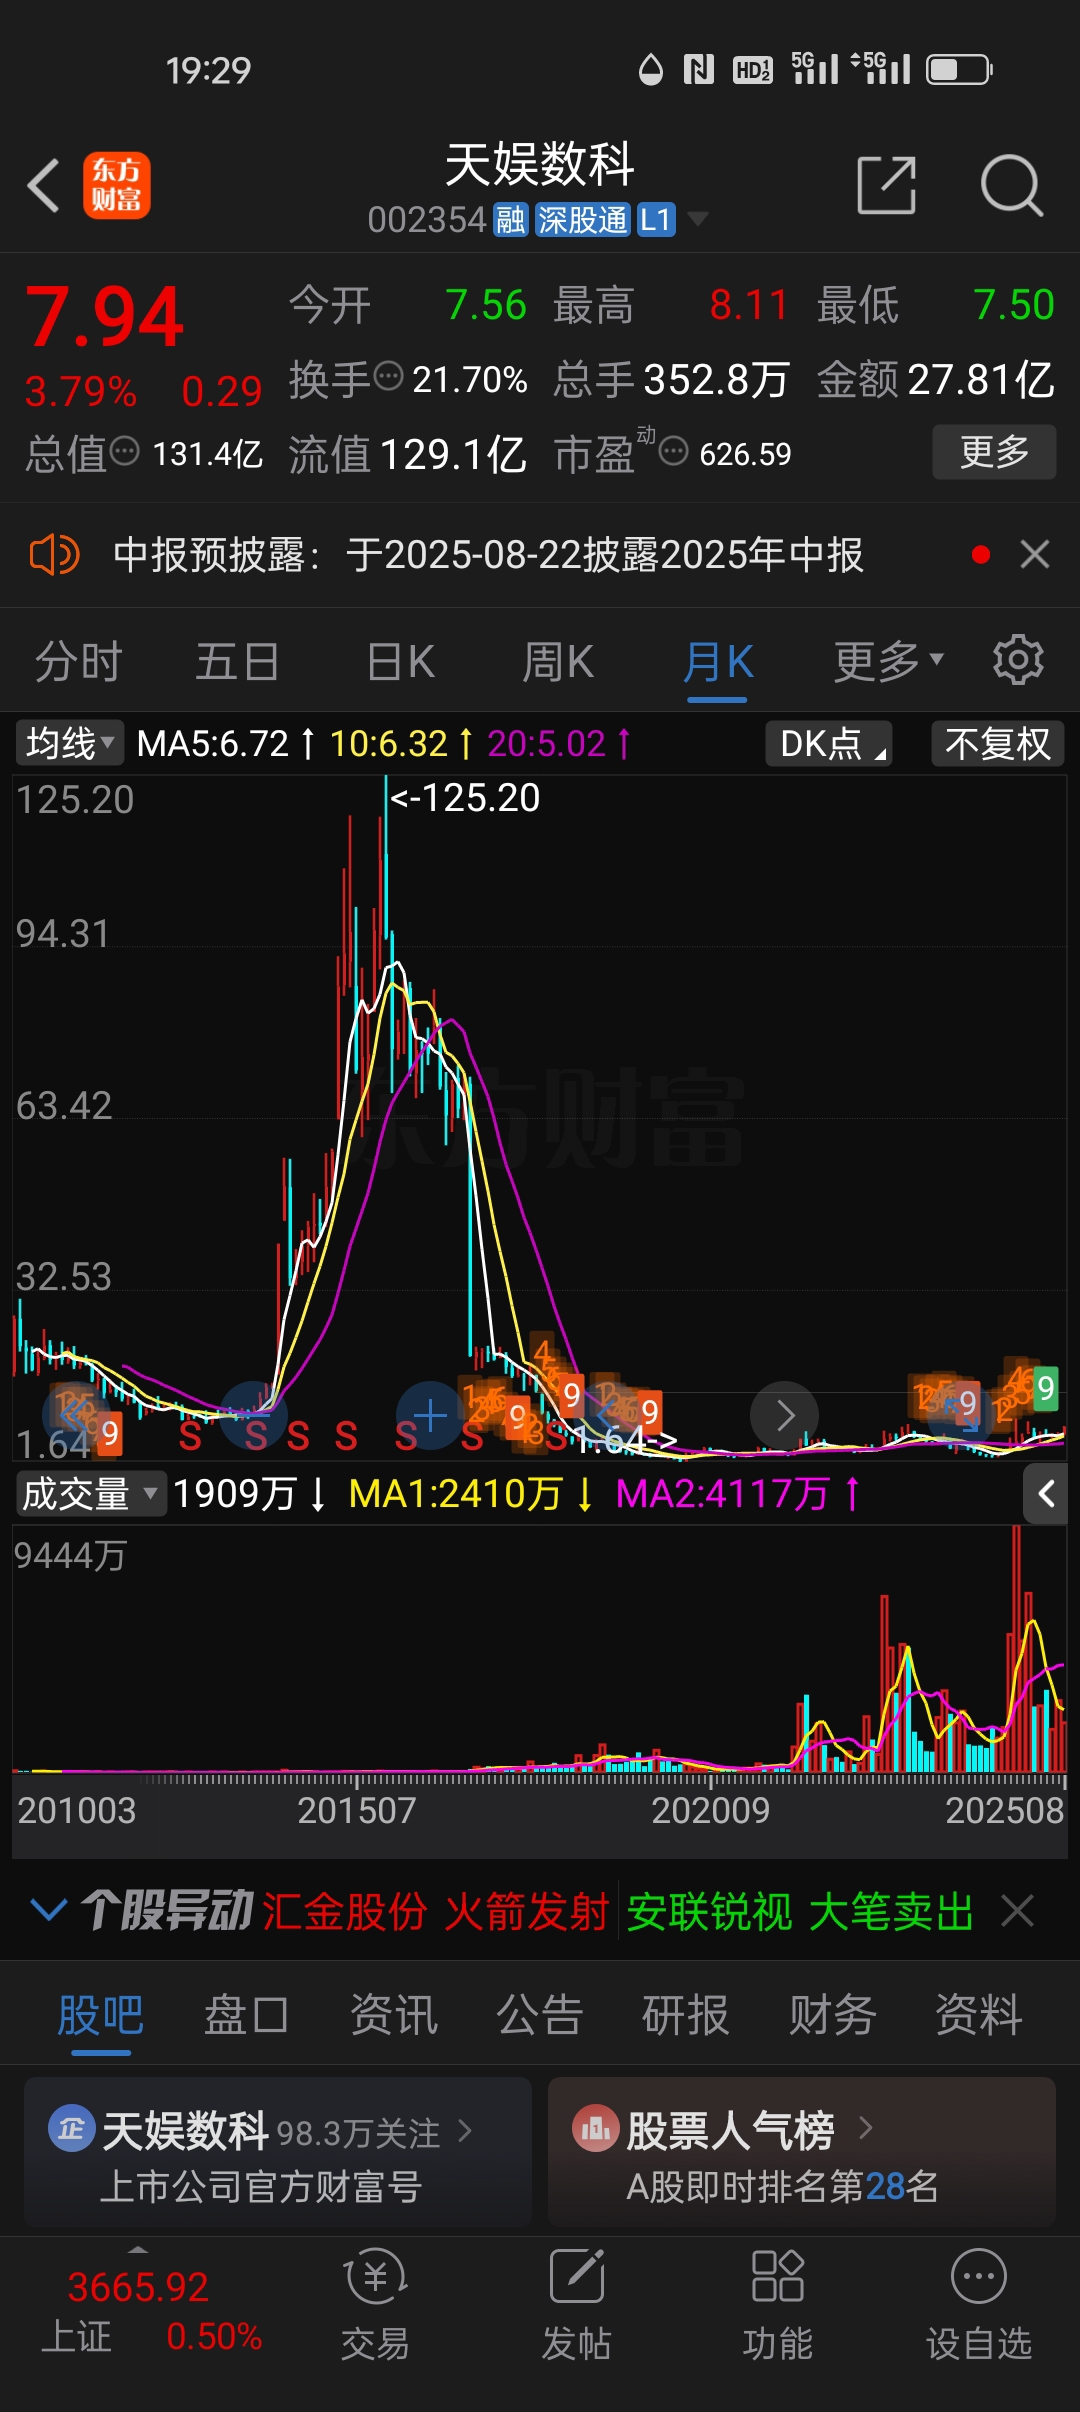Tap the MA5:6.72 moving average value
This screenshot has height=2412, width=1080.
(x=212, y=743)
